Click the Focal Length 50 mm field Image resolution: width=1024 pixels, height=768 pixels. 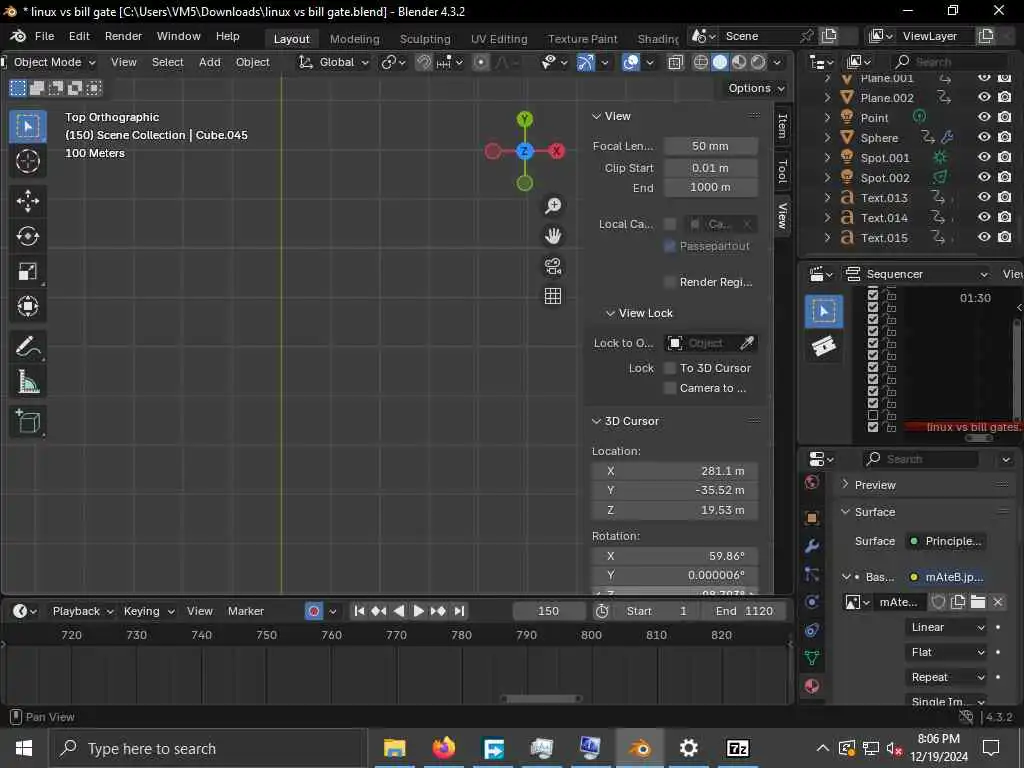[711, 146]
